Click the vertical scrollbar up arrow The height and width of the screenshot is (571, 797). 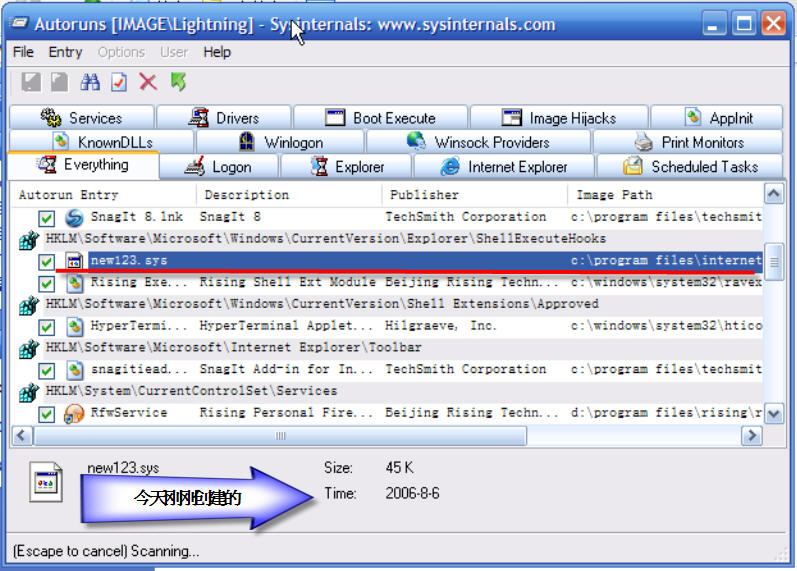click(774, 194)
